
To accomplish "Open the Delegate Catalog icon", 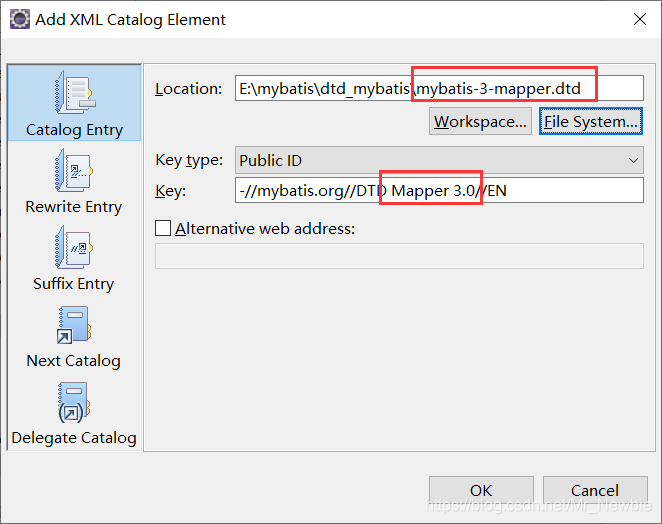I will click(74, 402).
